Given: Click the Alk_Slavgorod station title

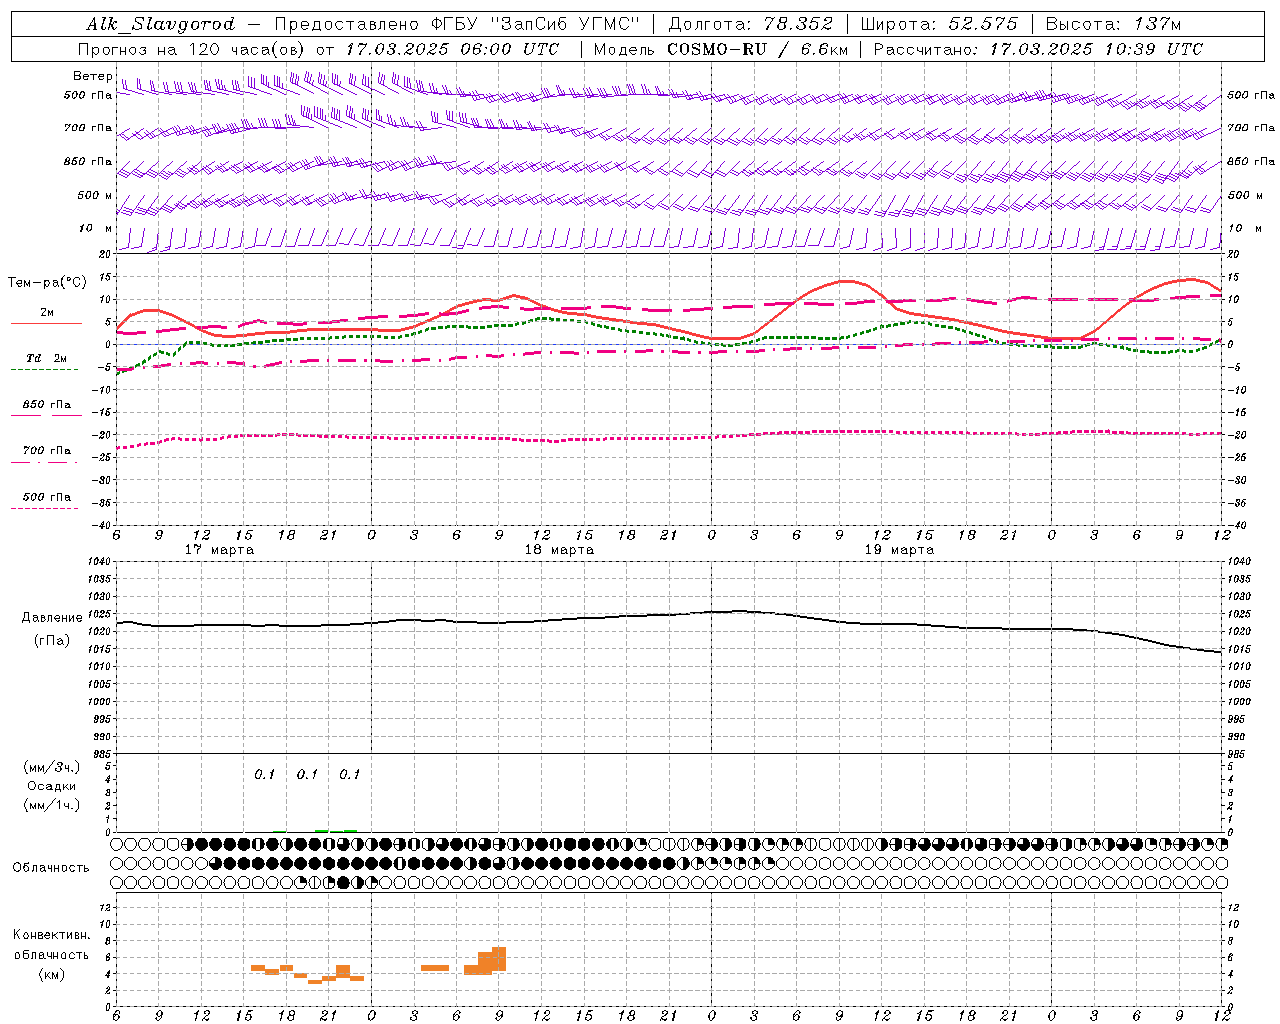Looking at the screenshot, I should [x=161, y=24].
